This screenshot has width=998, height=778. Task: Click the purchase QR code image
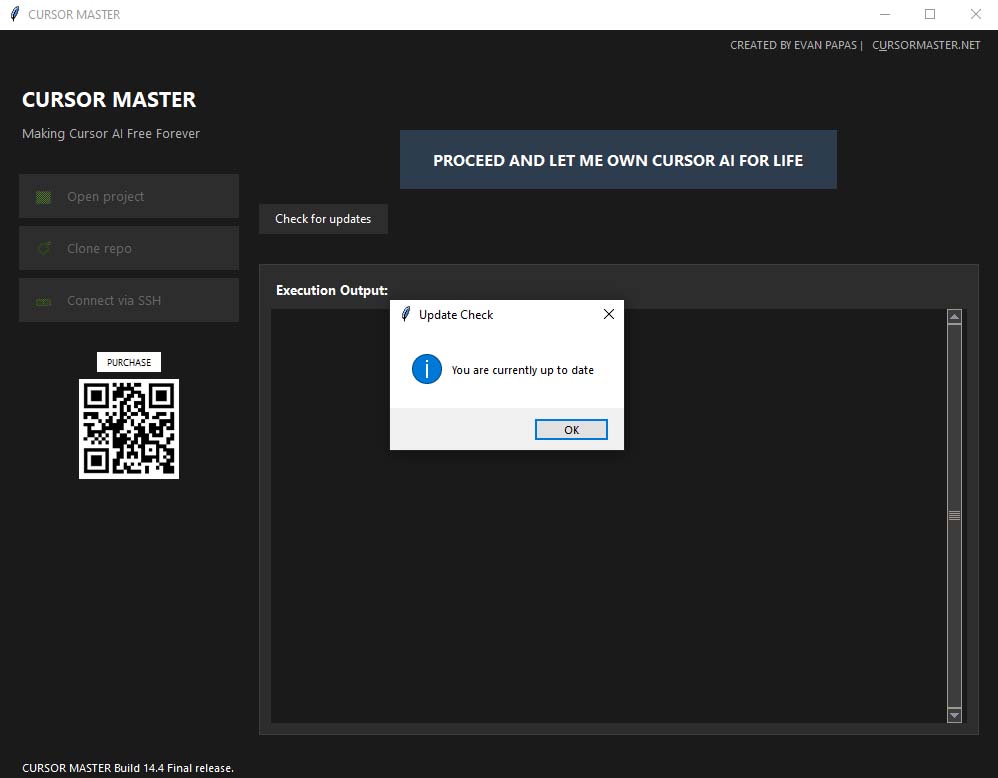(129, 429)
